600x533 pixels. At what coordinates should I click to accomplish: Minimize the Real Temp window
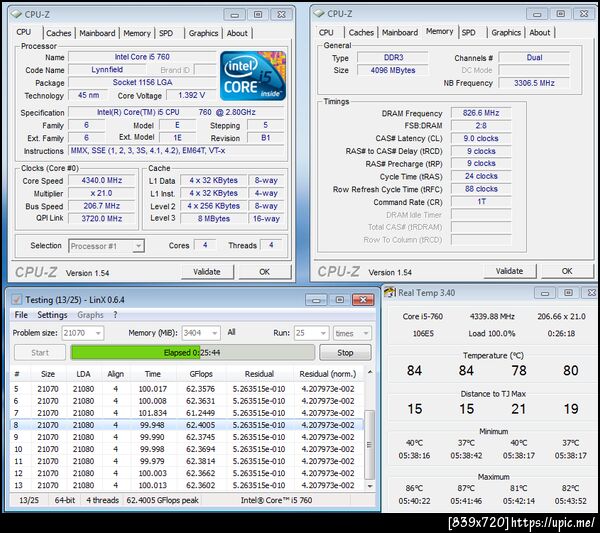(545, 293)
